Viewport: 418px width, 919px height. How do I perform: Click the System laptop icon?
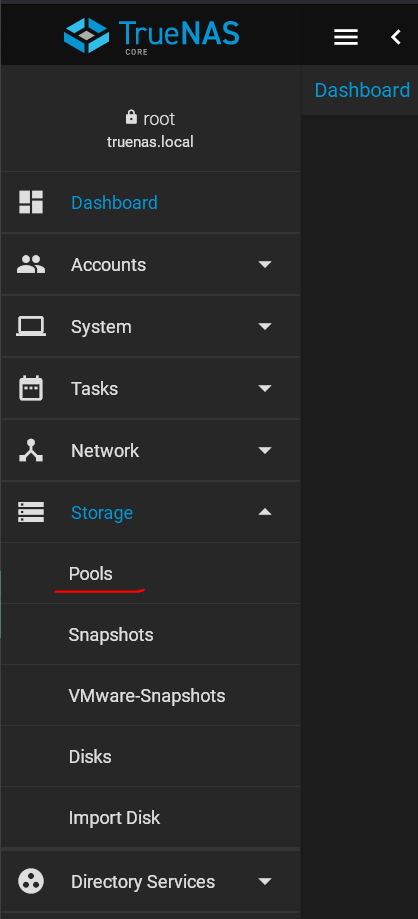click(31, 326)
